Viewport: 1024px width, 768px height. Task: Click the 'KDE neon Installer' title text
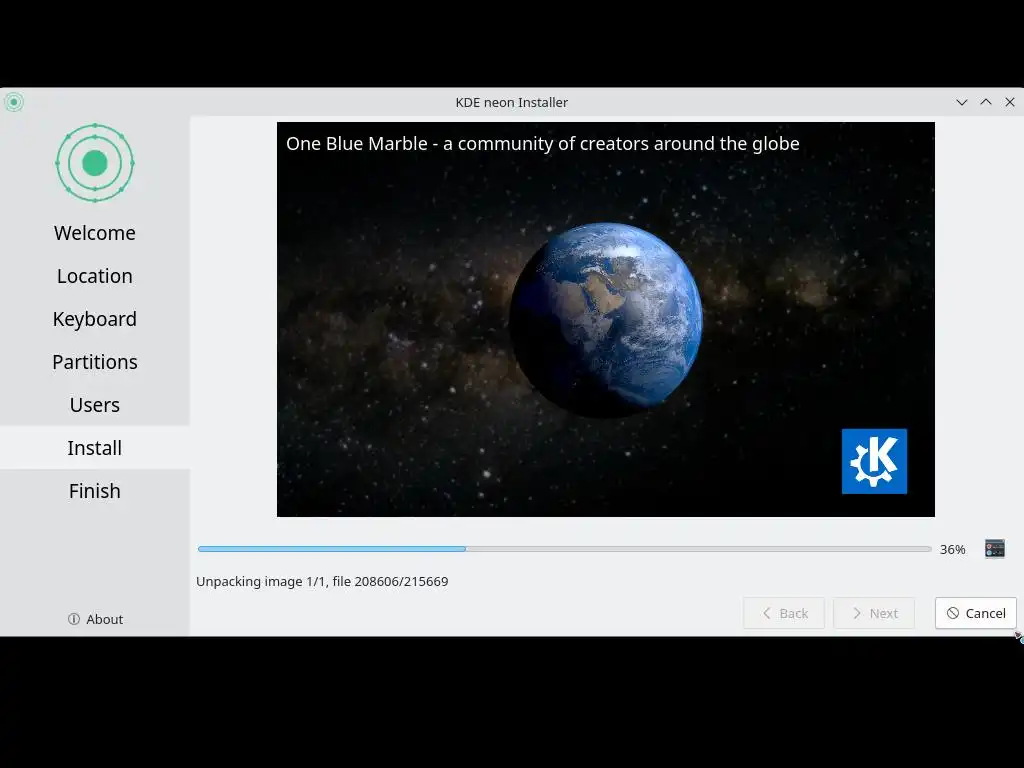pyautogui.click(x=511, y=103)
